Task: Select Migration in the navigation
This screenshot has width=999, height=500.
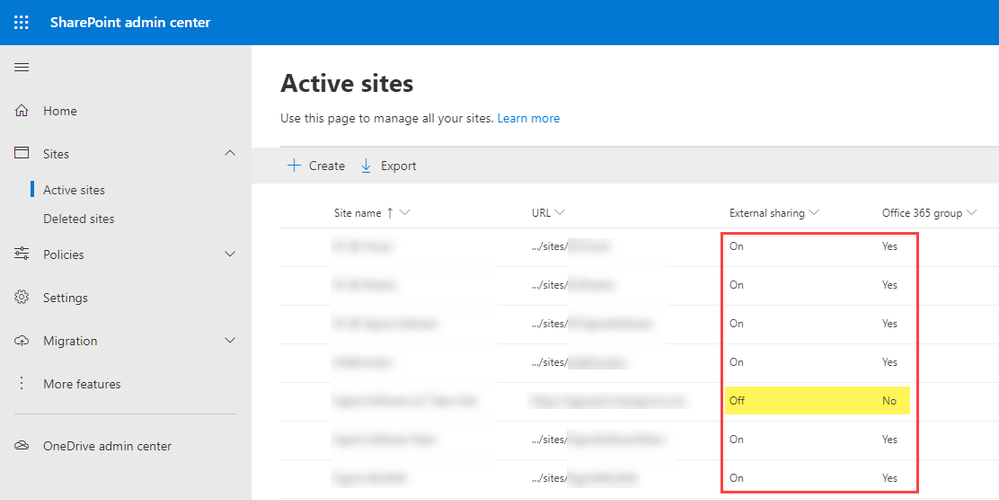Action: 70,341
